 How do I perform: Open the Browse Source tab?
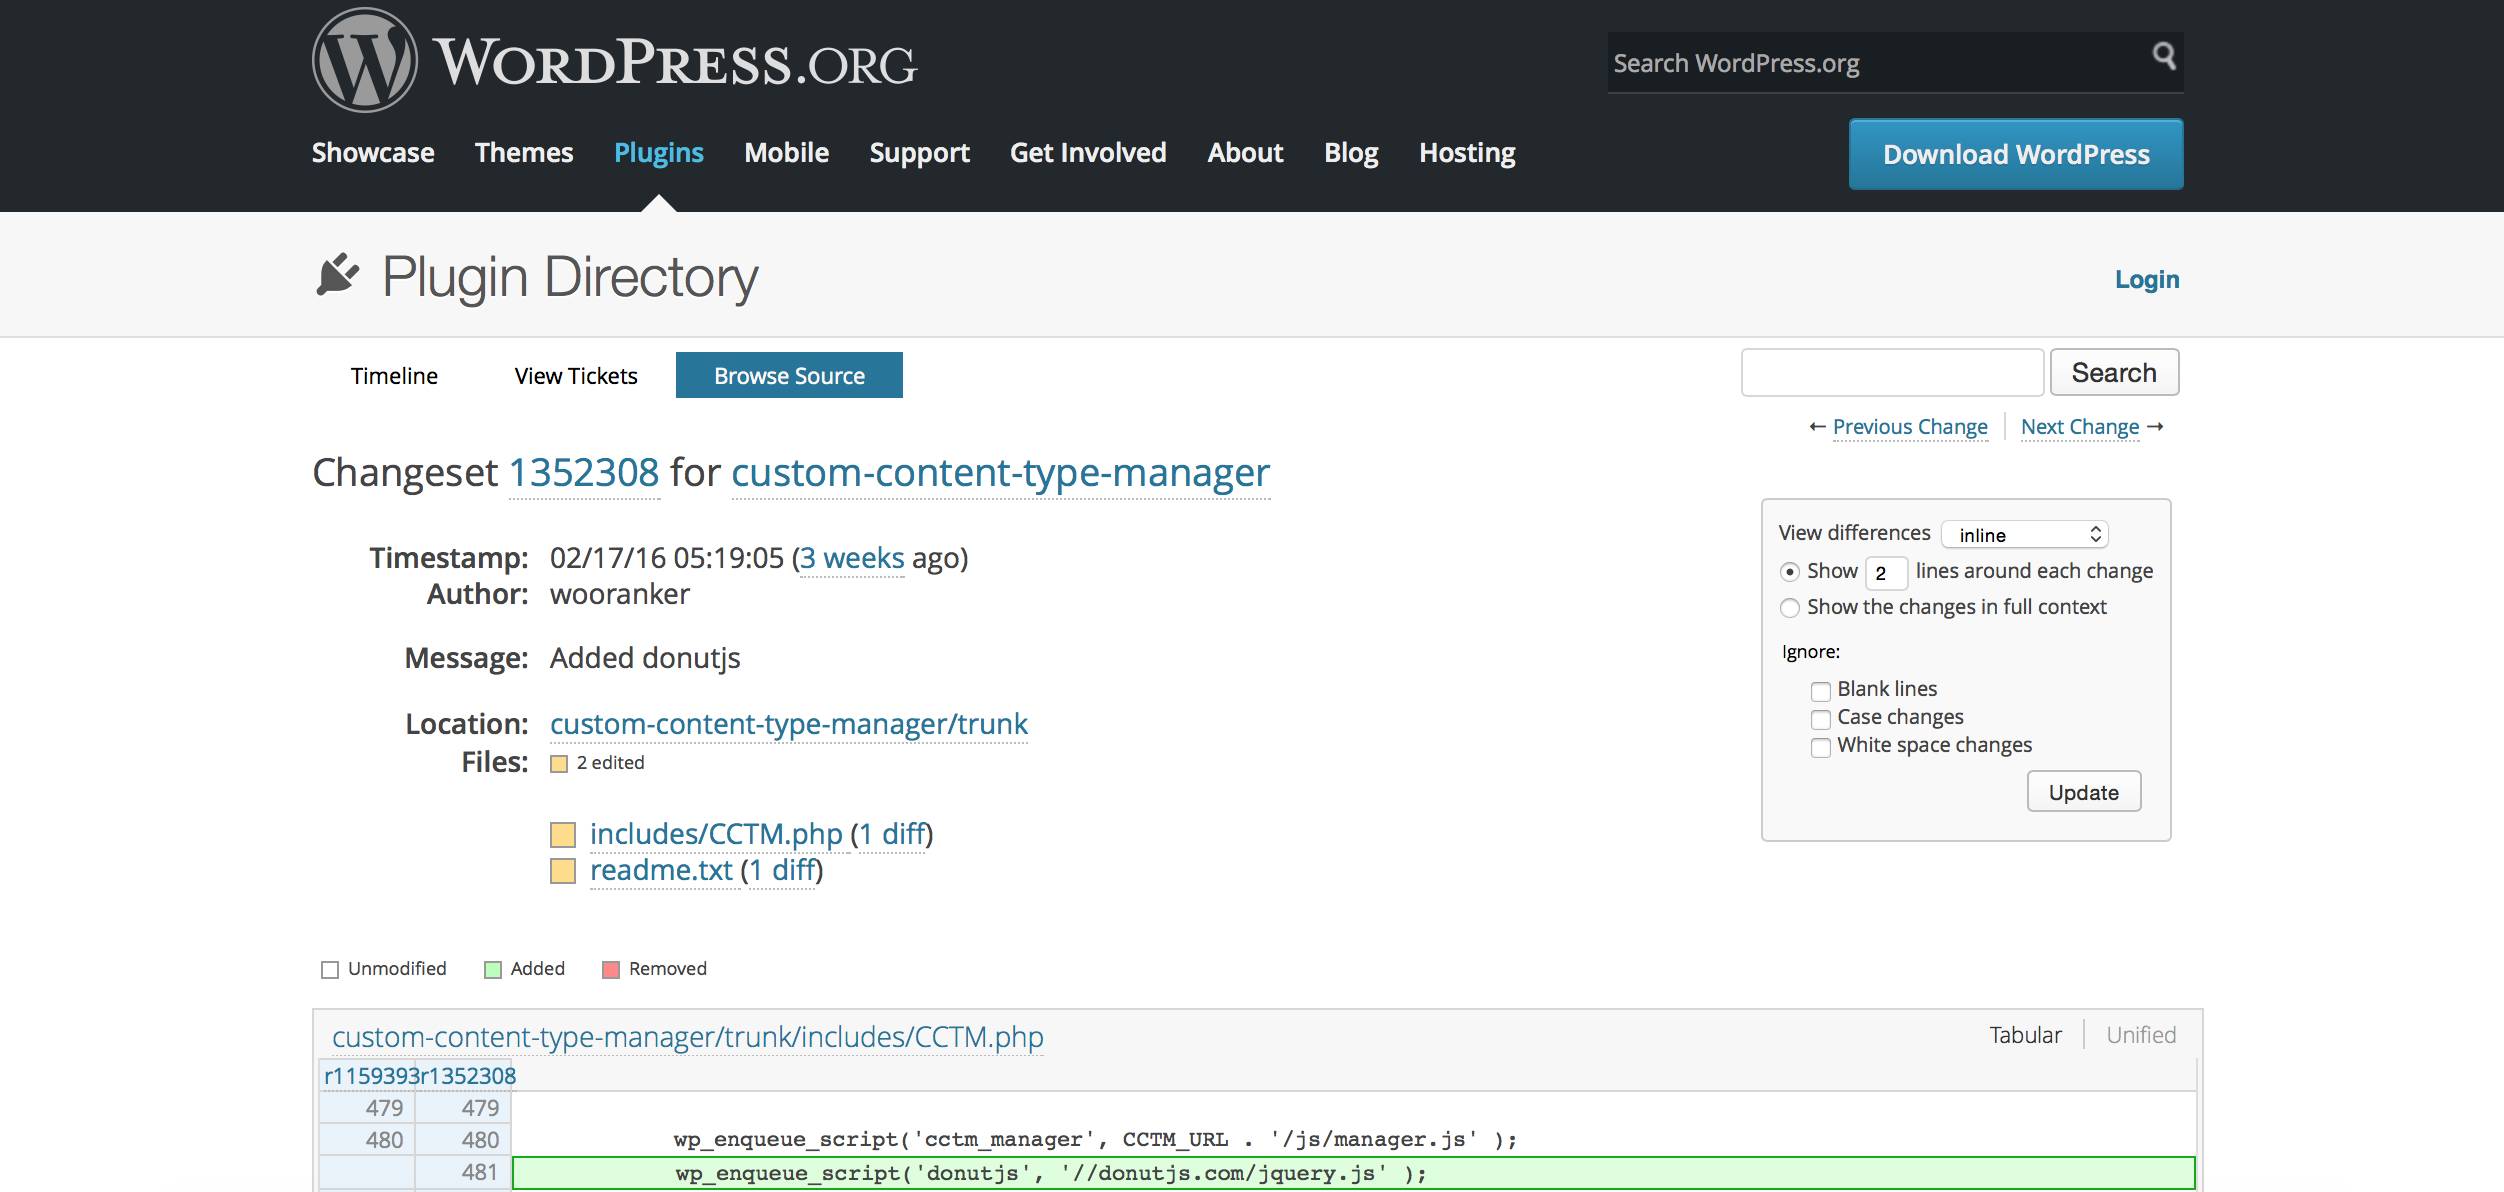coord(789,376)
